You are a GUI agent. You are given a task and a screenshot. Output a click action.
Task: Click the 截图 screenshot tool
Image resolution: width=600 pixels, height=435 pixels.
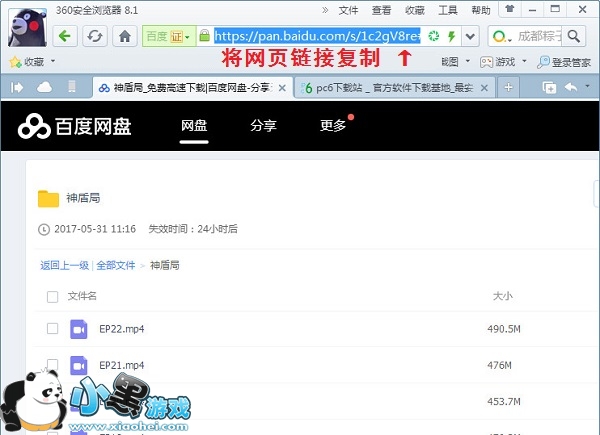pos(450,62)
